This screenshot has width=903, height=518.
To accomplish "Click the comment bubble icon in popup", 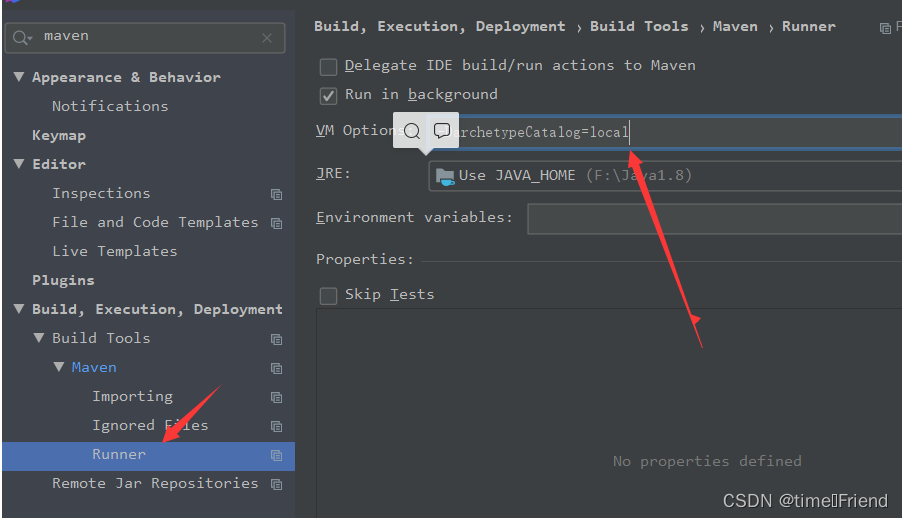I will click(x=442, y=131).
